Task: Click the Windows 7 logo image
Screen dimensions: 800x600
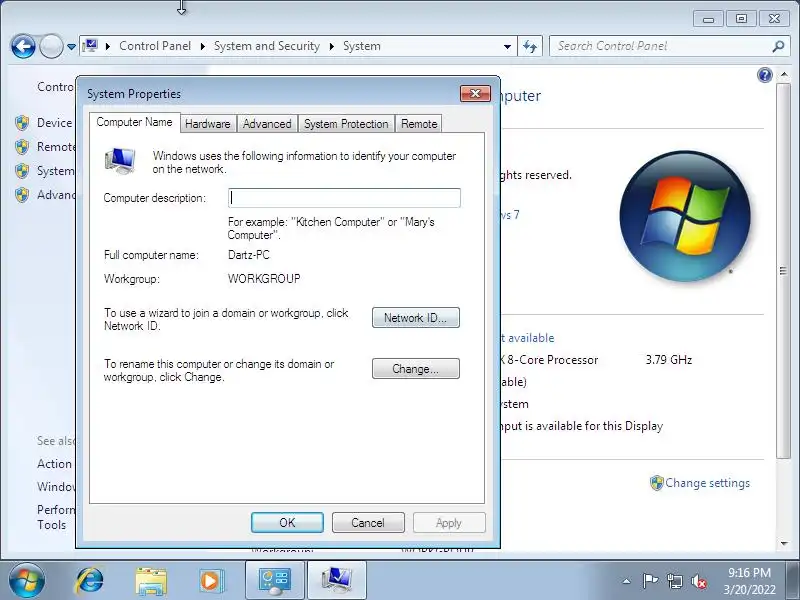Action: 685,216
